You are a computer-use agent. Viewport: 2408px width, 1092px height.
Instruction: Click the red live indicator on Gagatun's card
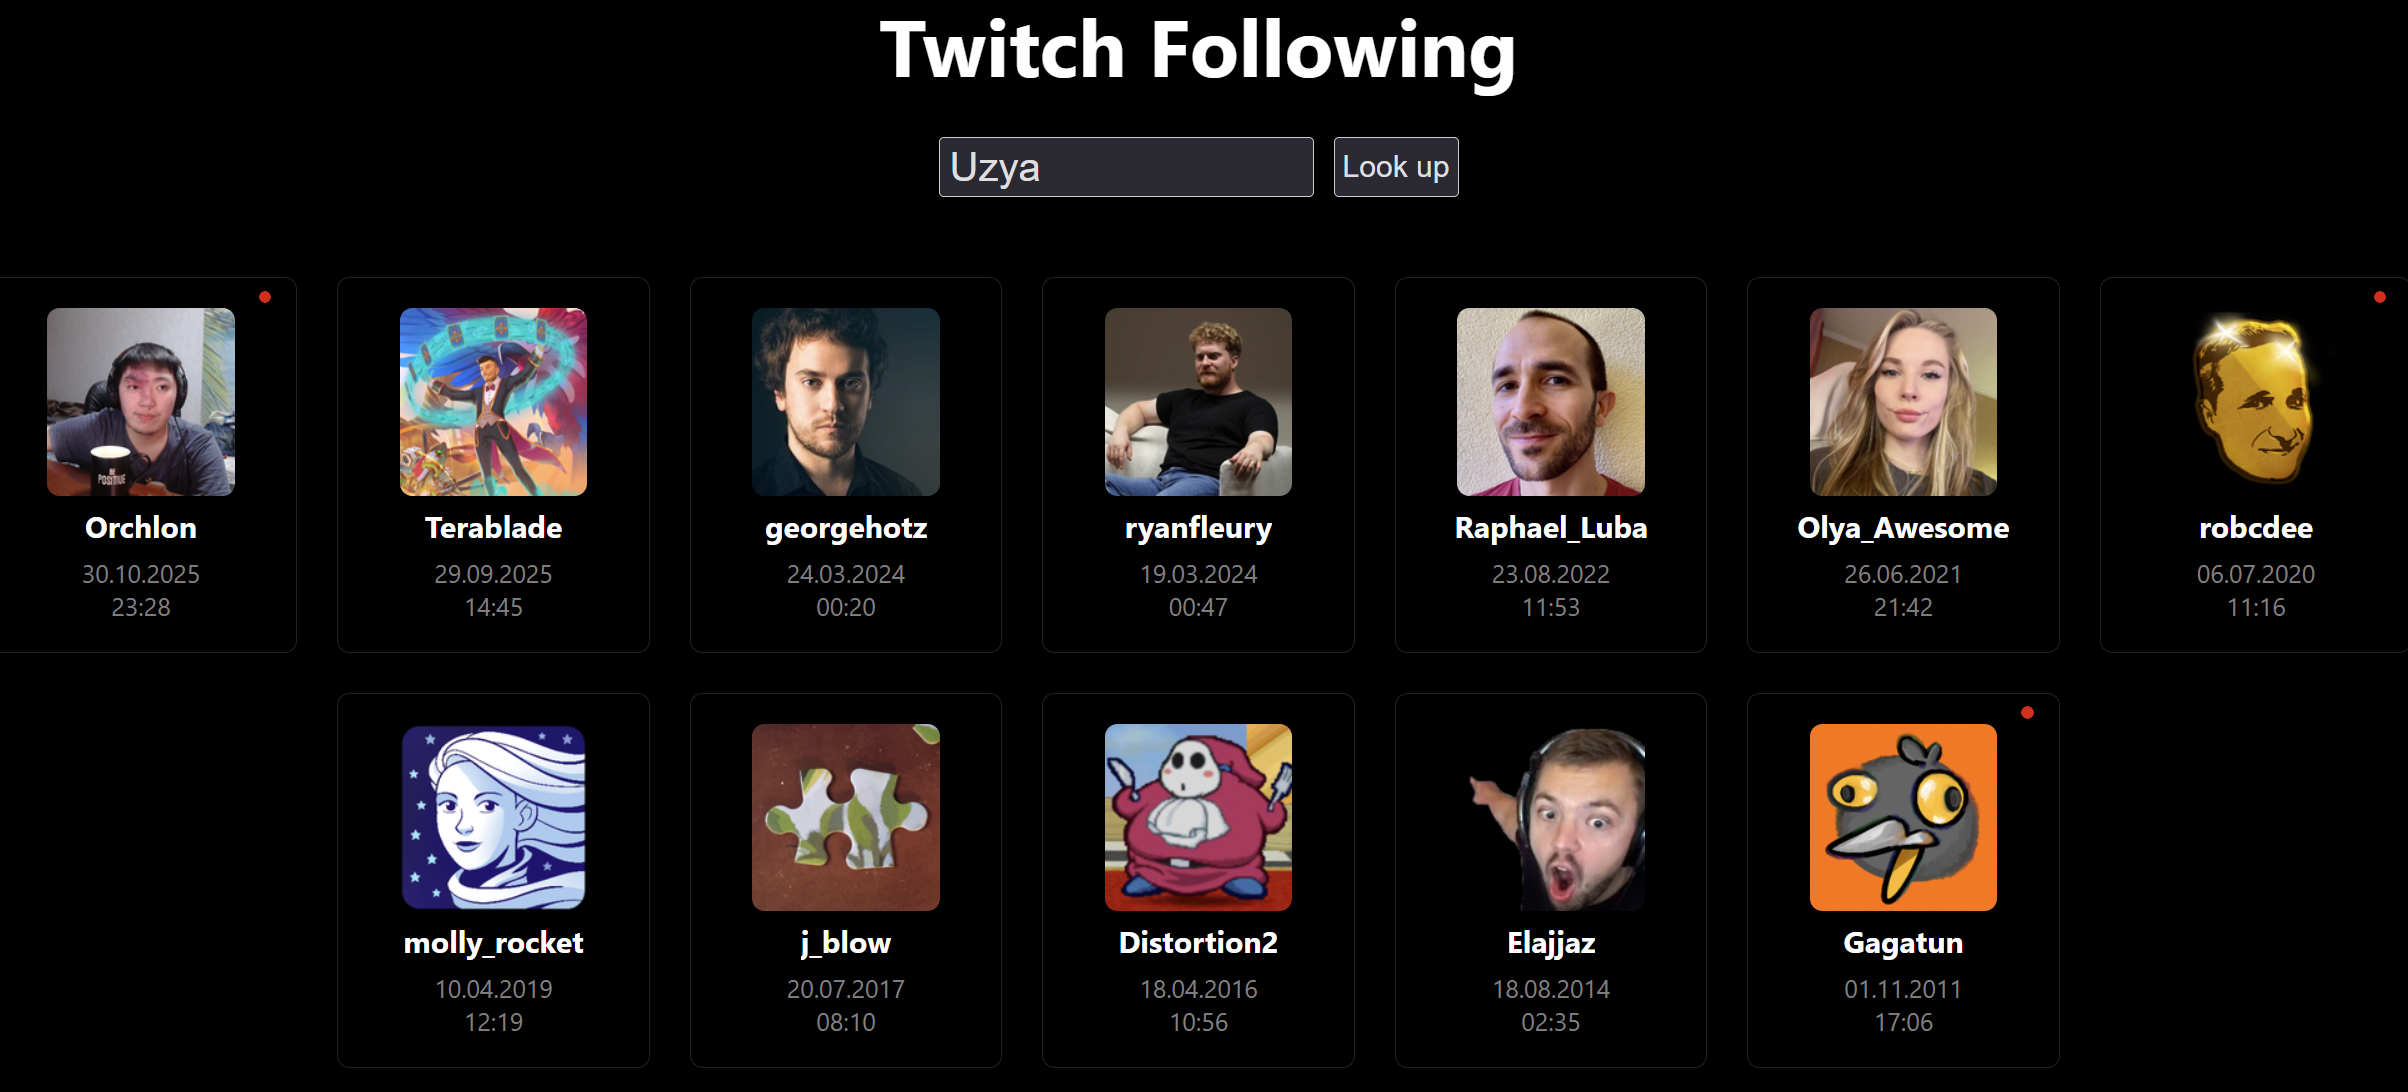click(2027, 713)
